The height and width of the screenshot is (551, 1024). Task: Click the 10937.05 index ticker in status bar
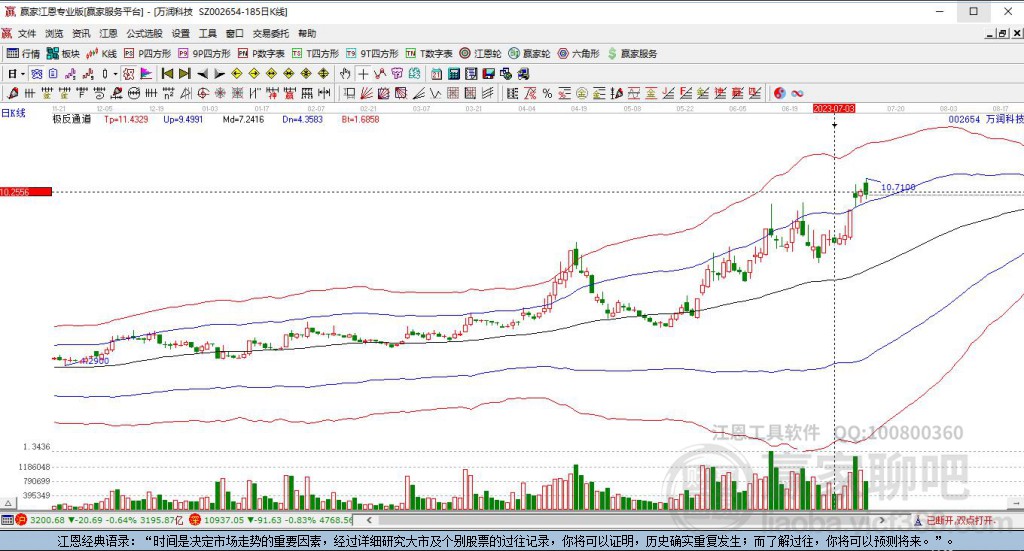pyautogui.click(x=224, y=520)
